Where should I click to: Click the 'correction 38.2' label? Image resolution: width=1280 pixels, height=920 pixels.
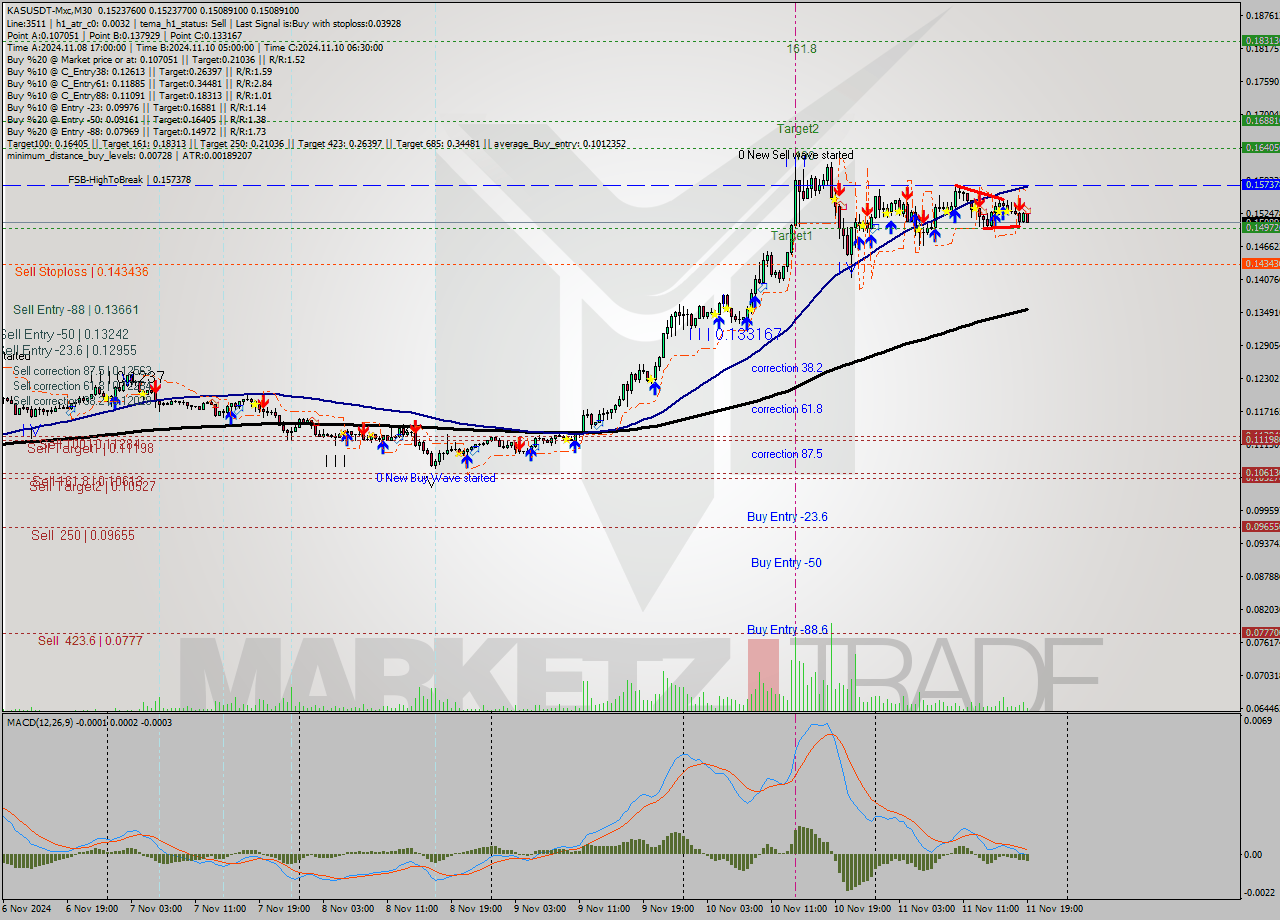(x=787, y=368)
